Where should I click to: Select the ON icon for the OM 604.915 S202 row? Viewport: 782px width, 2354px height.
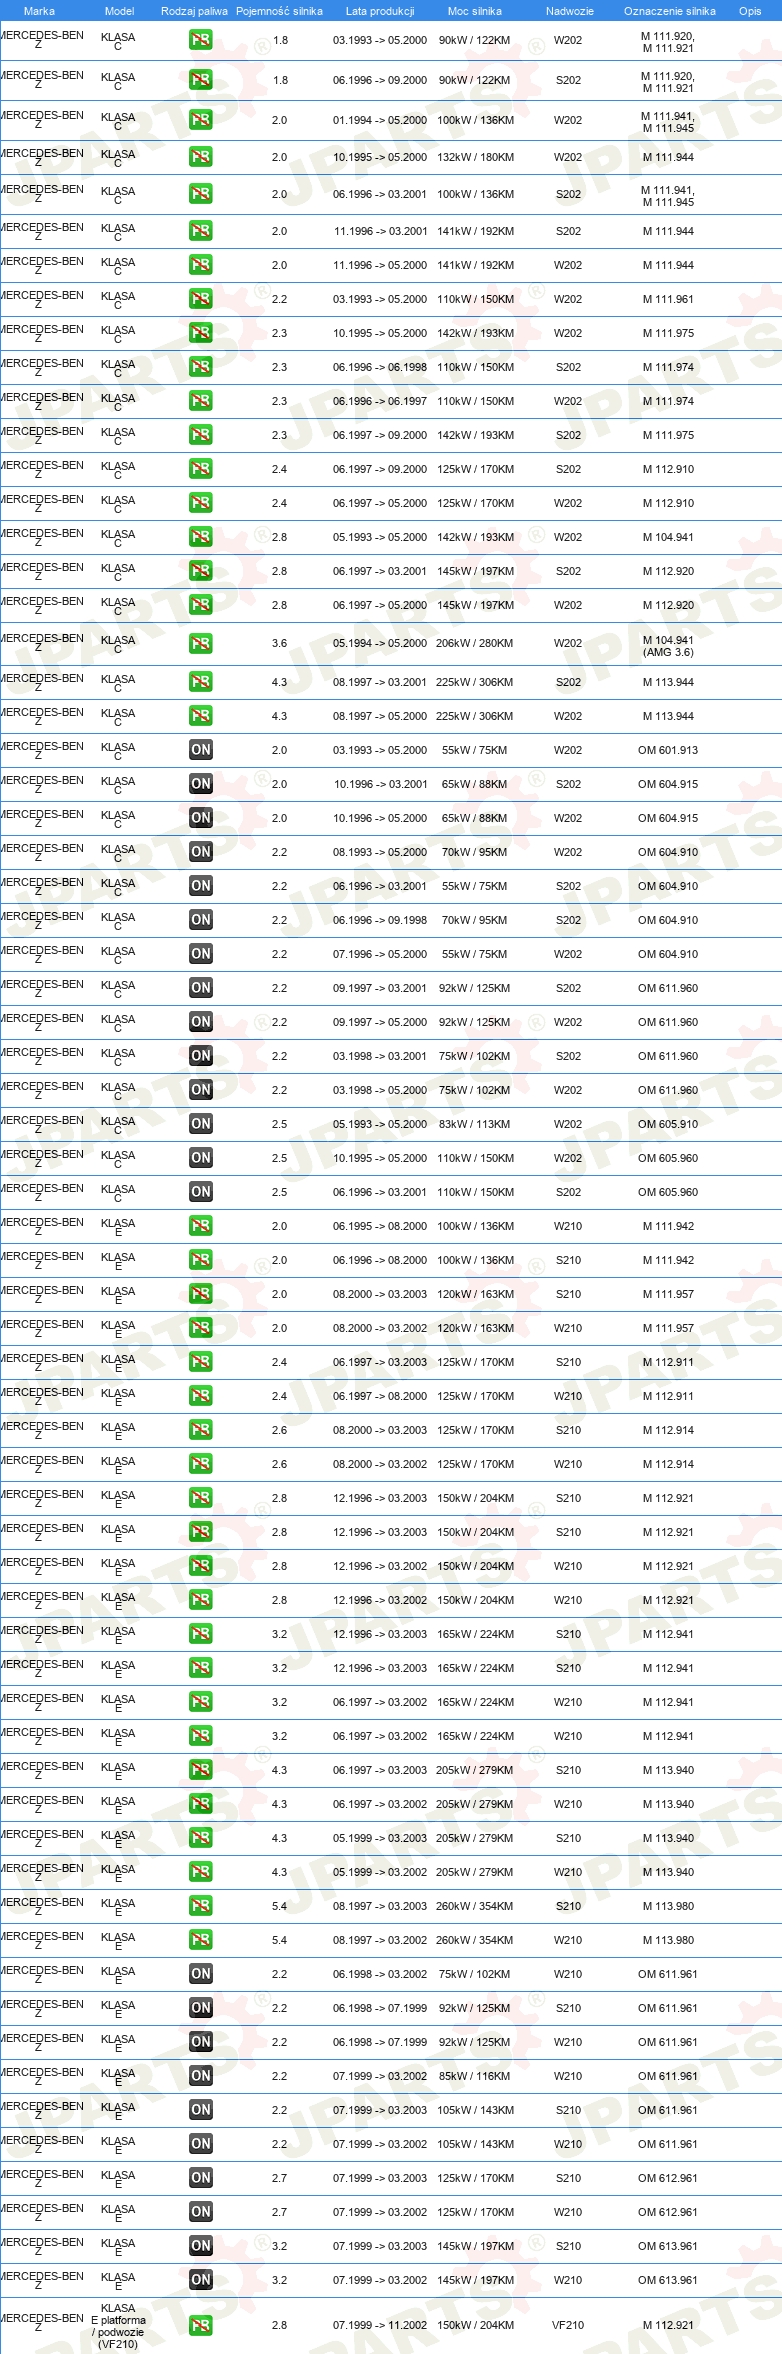(x=201, y=784)
